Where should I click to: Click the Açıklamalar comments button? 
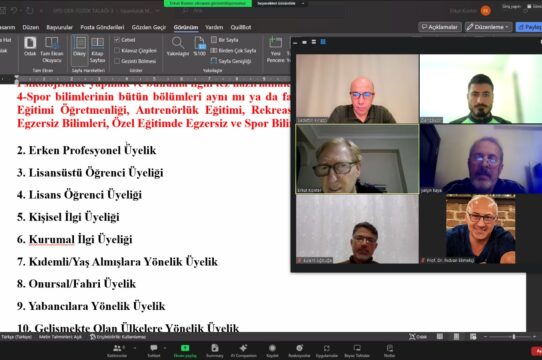coord(440,27)
